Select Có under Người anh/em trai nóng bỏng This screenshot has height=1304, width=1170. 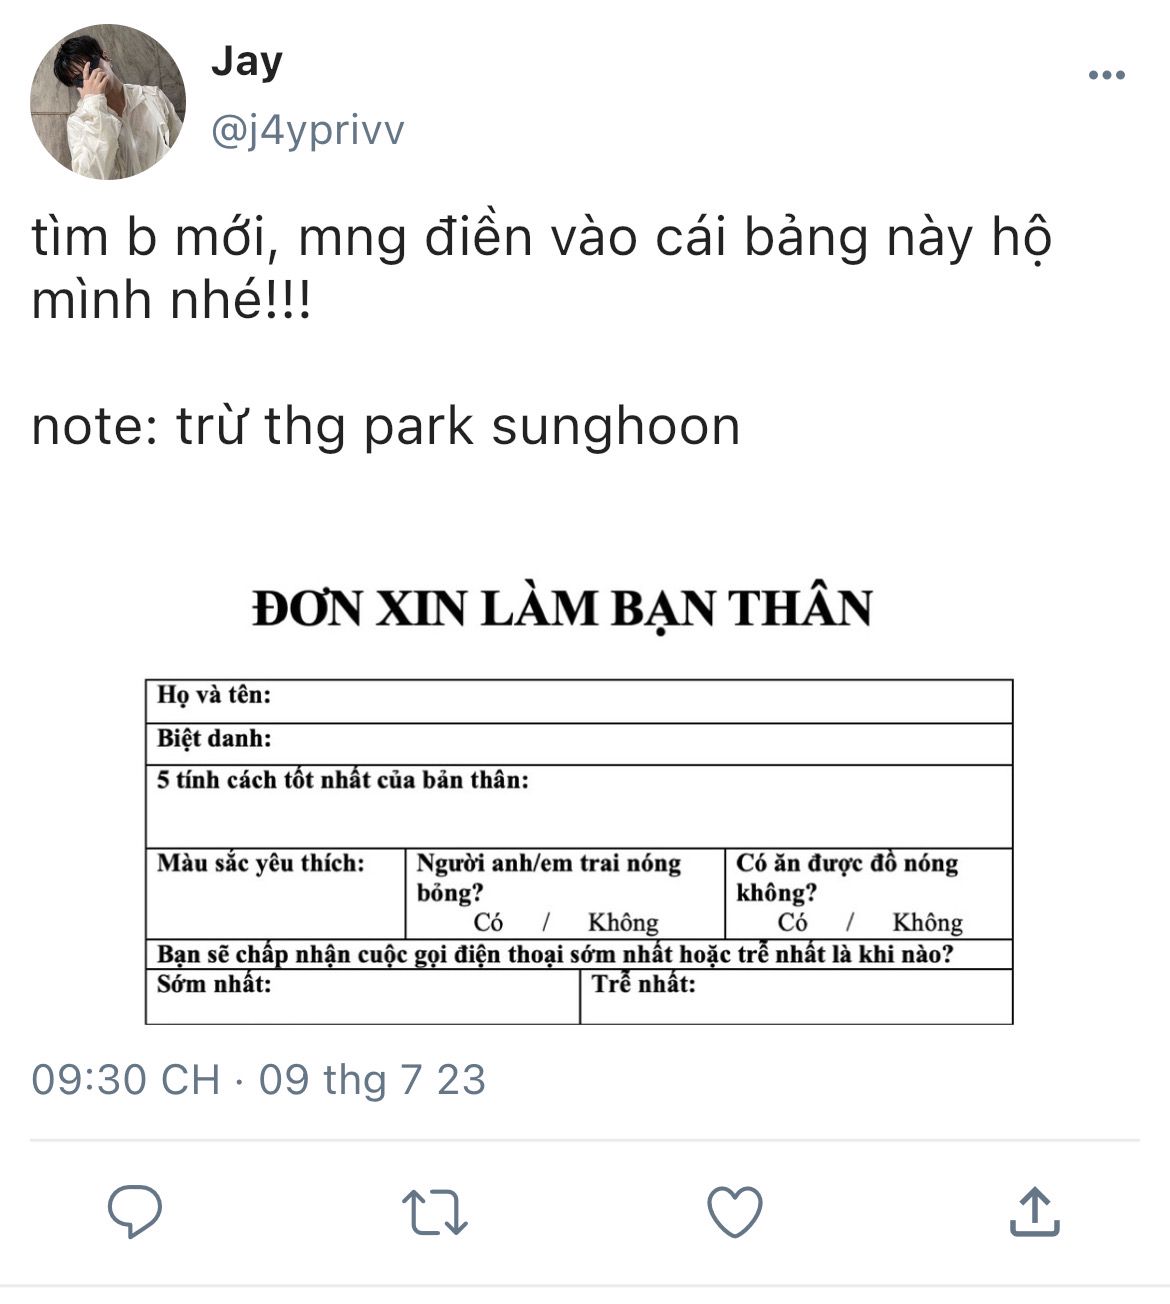point(488,922)
